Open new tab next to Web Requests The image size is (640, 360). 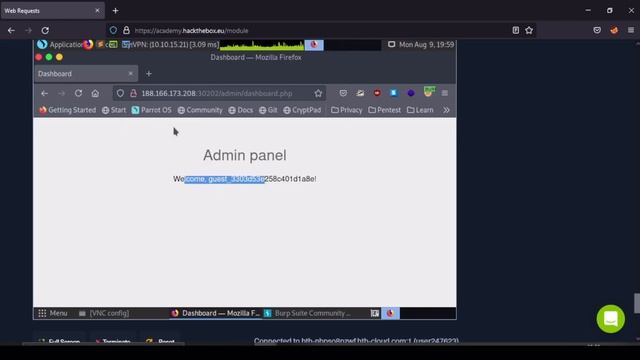click(x=116, y=11)
